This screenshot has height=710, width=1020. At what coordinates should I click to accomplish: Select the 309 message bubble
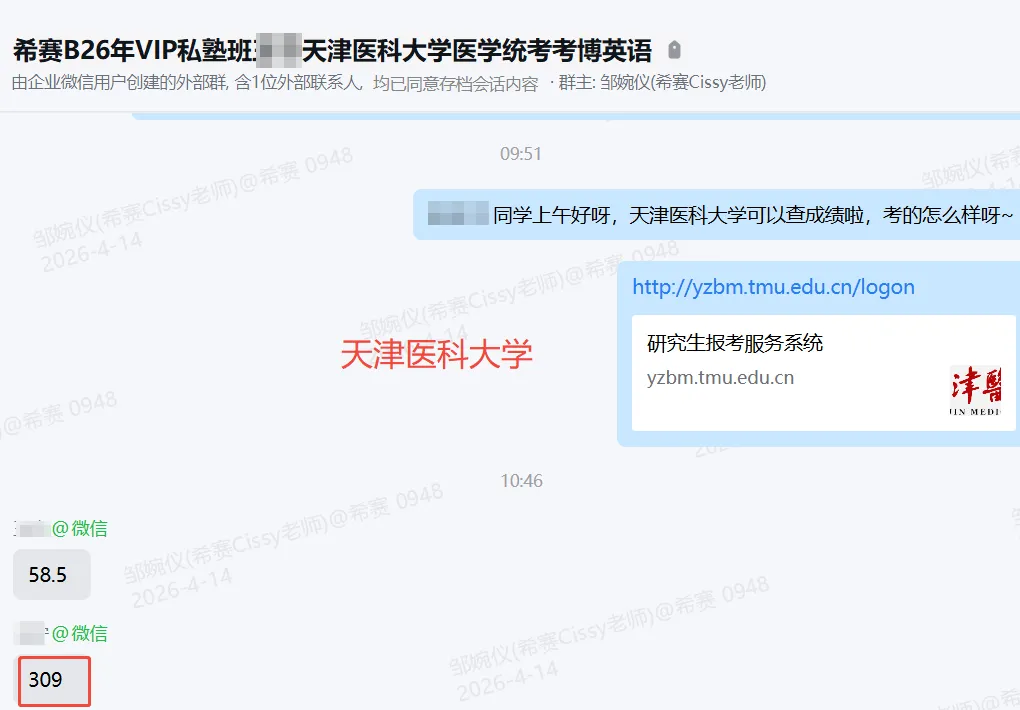(54, 681)
